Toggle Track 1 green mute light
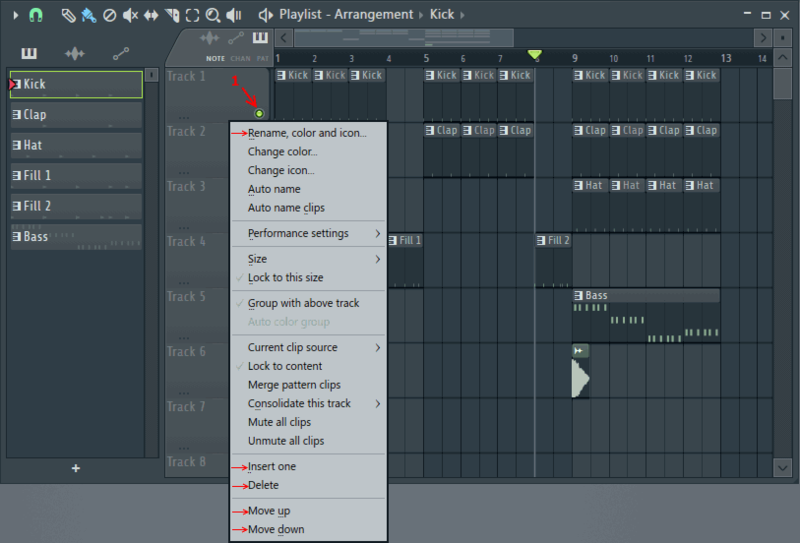This screenshot has height=543, width=800. [259, 113]
